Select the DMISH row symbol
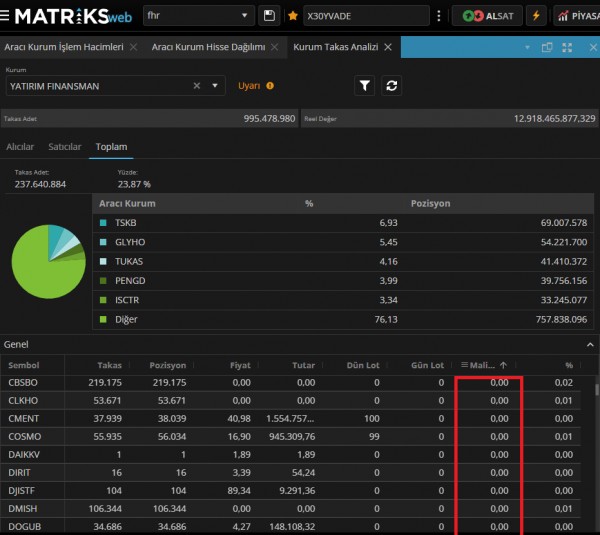The image size is (600, 535). click(23, 508)
